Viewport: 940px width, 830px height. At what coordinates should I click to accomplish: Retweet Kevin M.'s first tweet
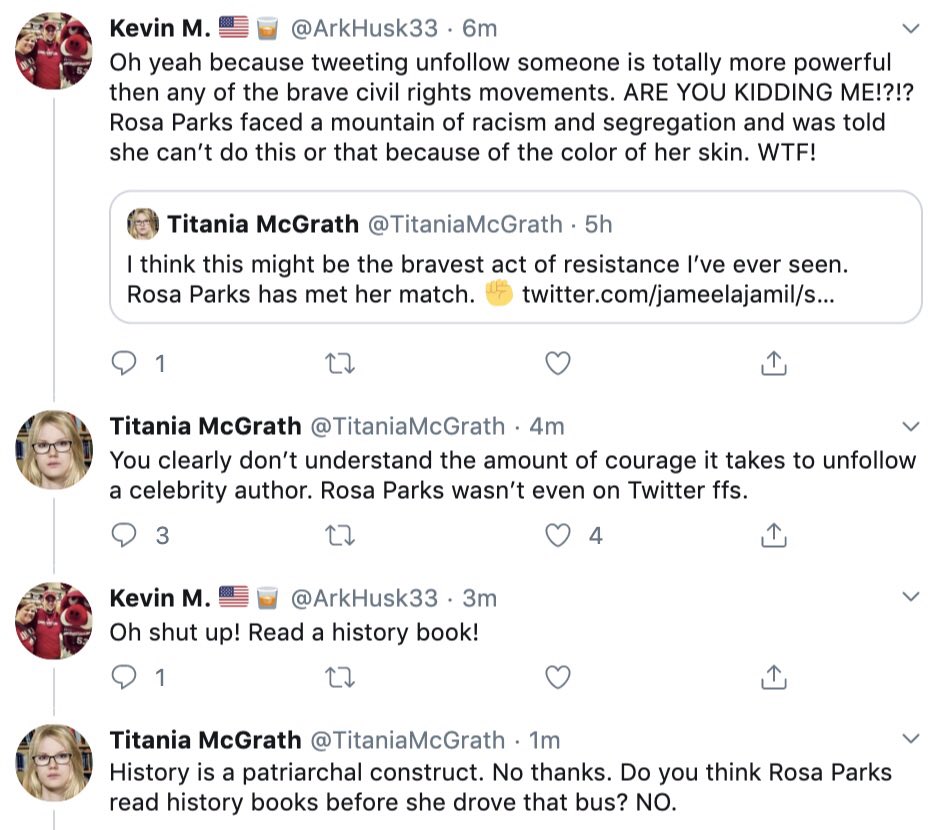click(x=339, y=363)
